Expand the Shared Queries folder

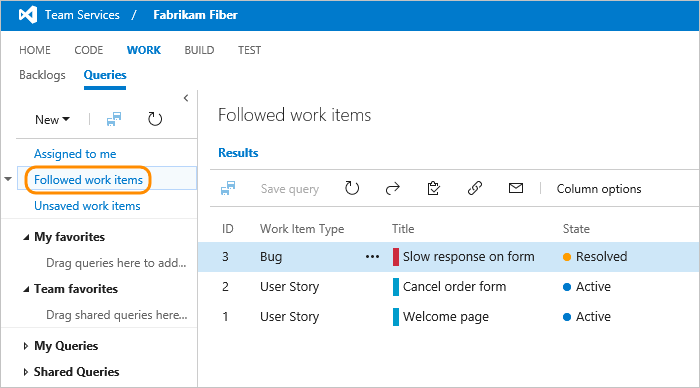pyautogui.click(x=25, y=372)
